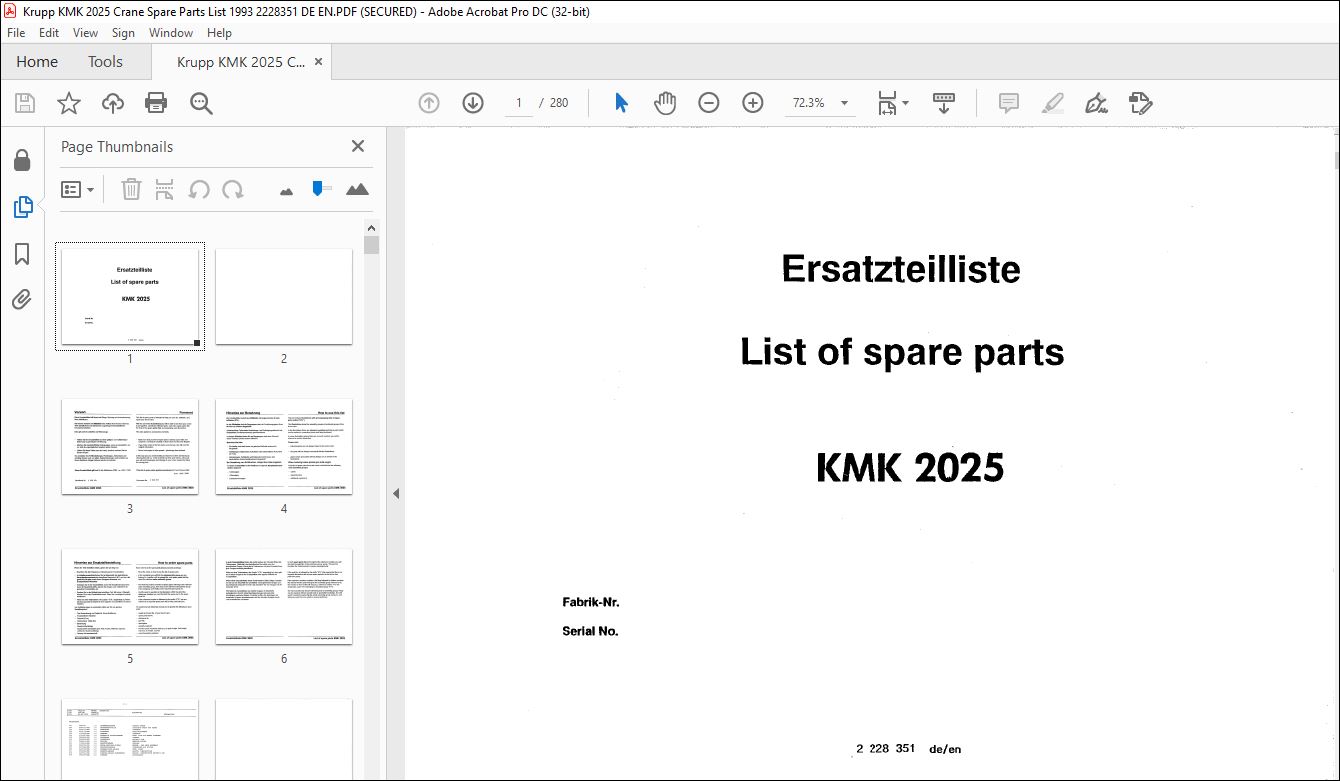The height and width of the screenshot is (781, 1340).
Task: Zoom in with plus button
Action: 753,103
